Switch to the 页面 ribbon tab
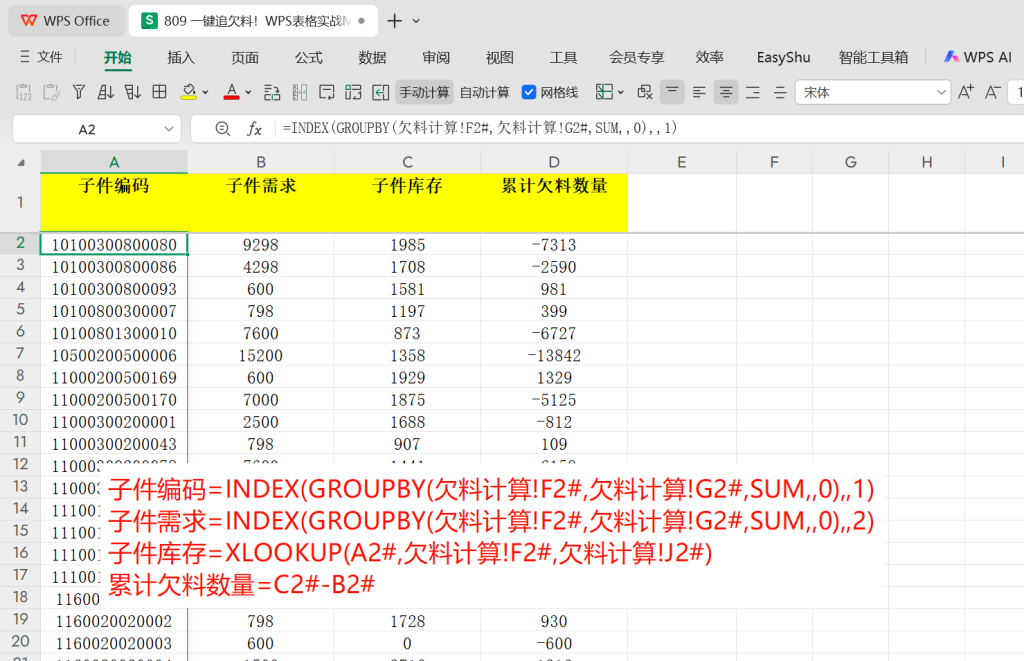The image size is (1024, 661). click(x=245, y=57)
